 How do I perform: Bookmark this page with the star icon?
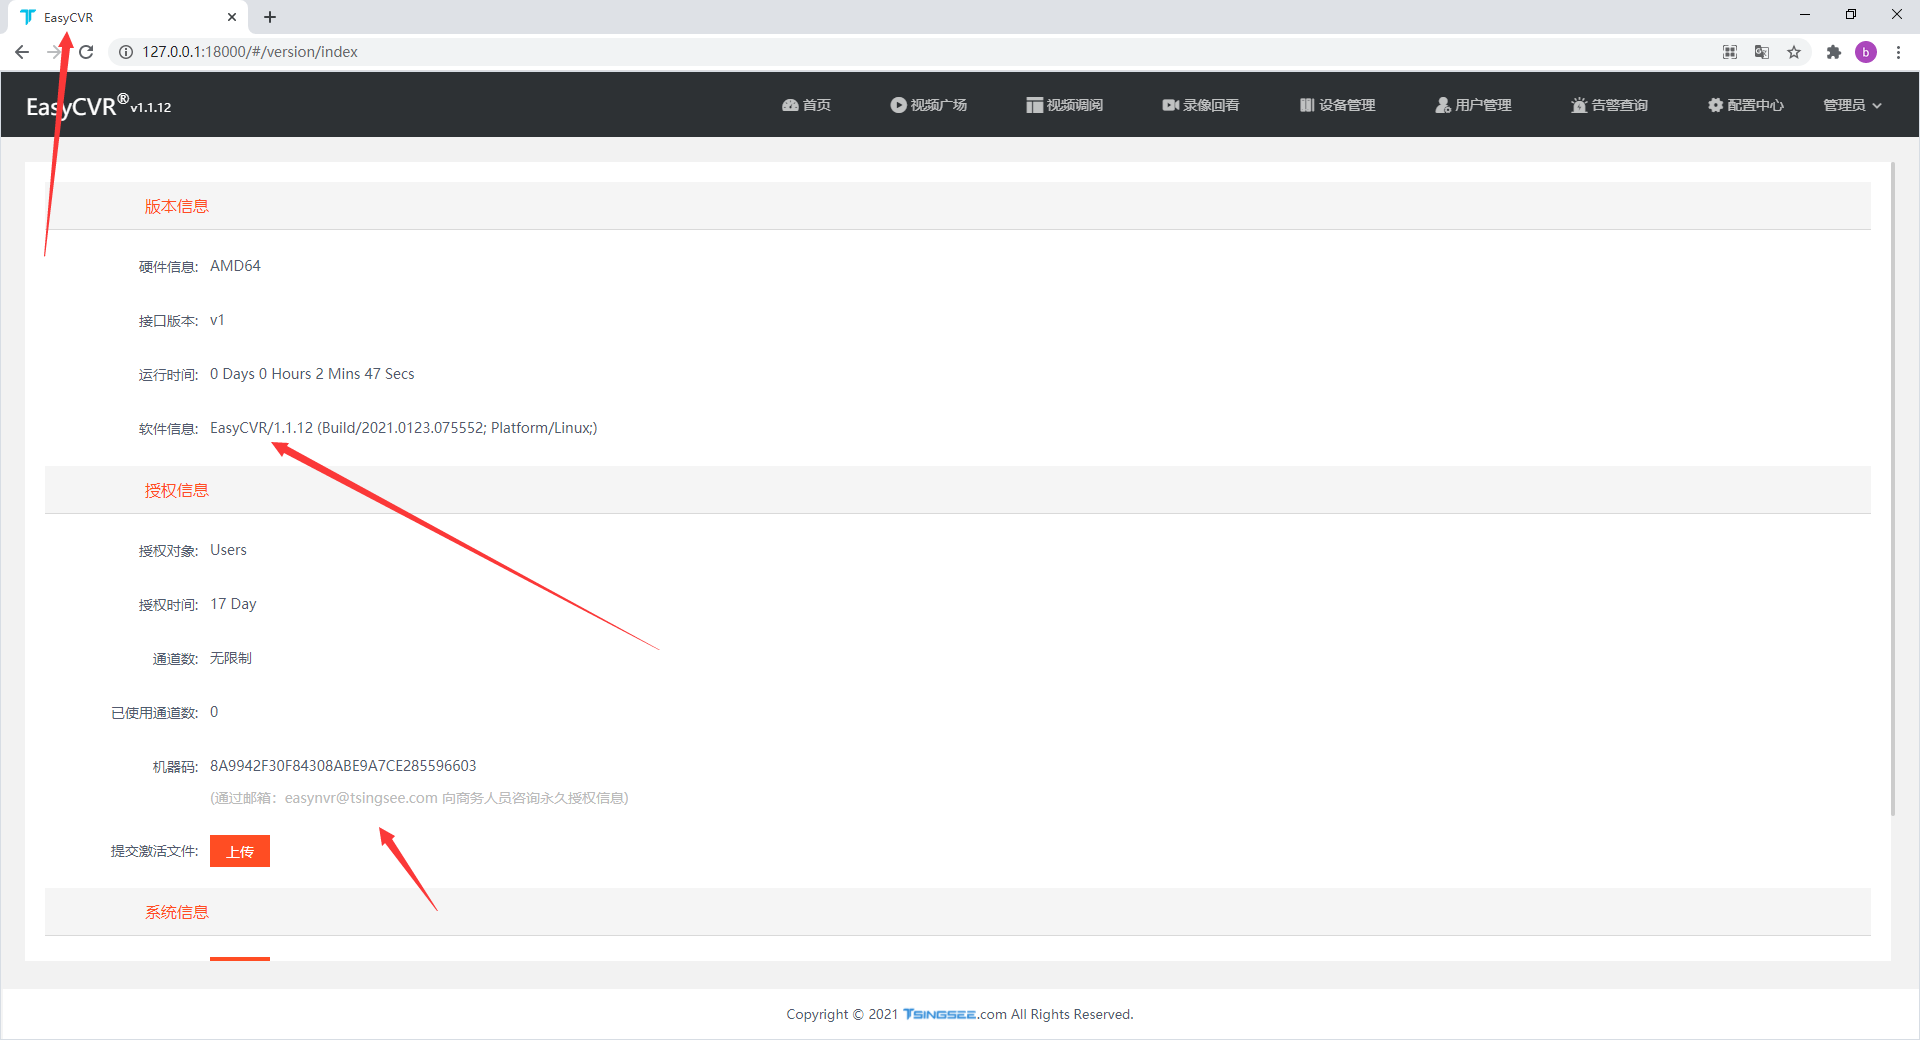tap(1794, 52)
